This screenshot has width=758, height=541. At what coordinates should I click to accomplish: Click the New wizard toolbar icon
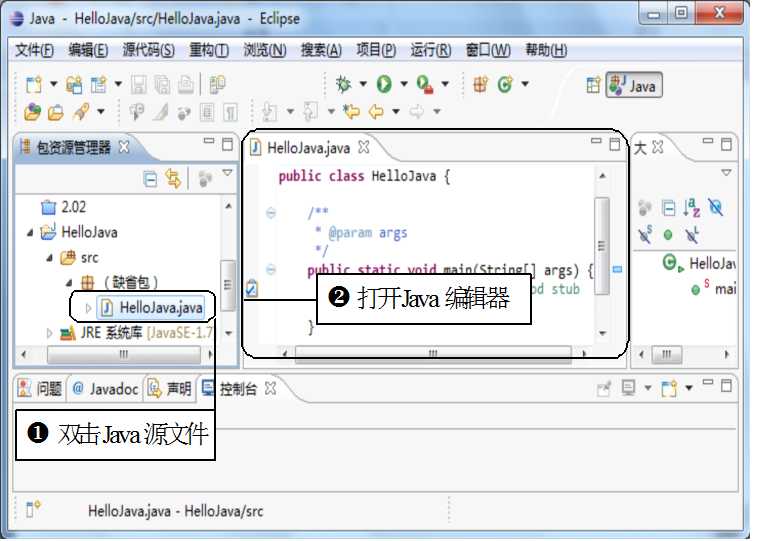pos(34,85)
